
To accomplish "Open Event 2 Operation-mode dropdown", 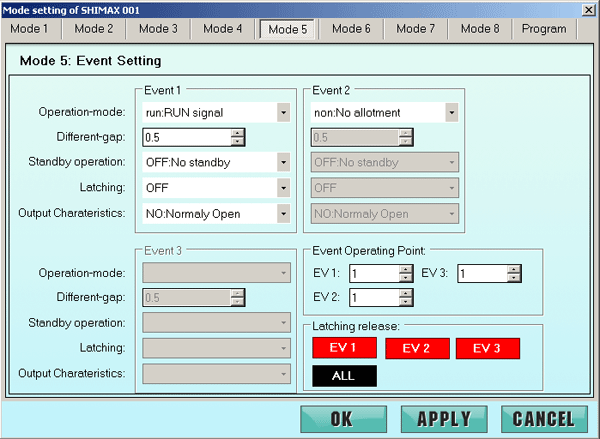I will (x=451, y=113).
